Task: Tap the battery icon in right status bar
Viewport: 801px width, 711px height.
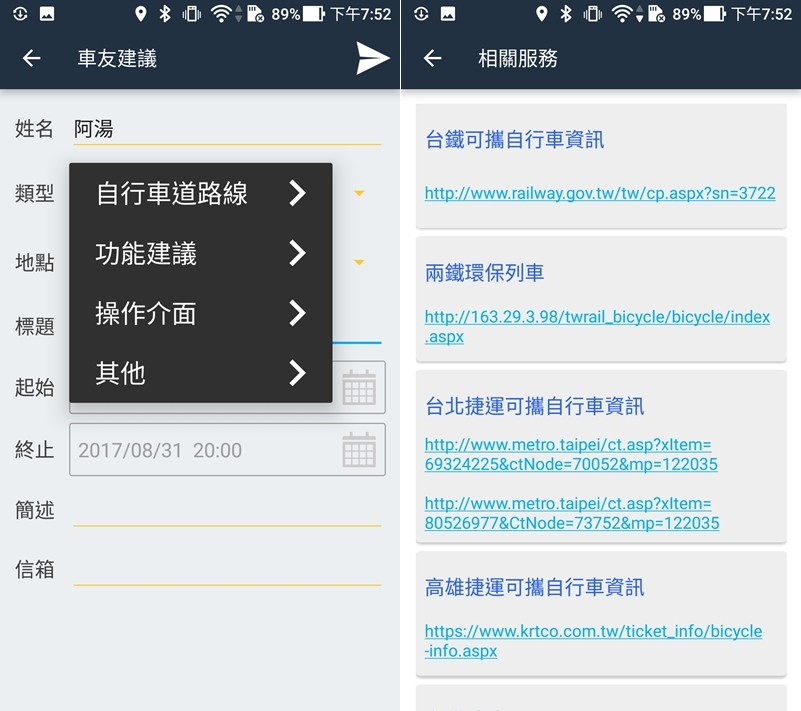Action: click(715, 14)
